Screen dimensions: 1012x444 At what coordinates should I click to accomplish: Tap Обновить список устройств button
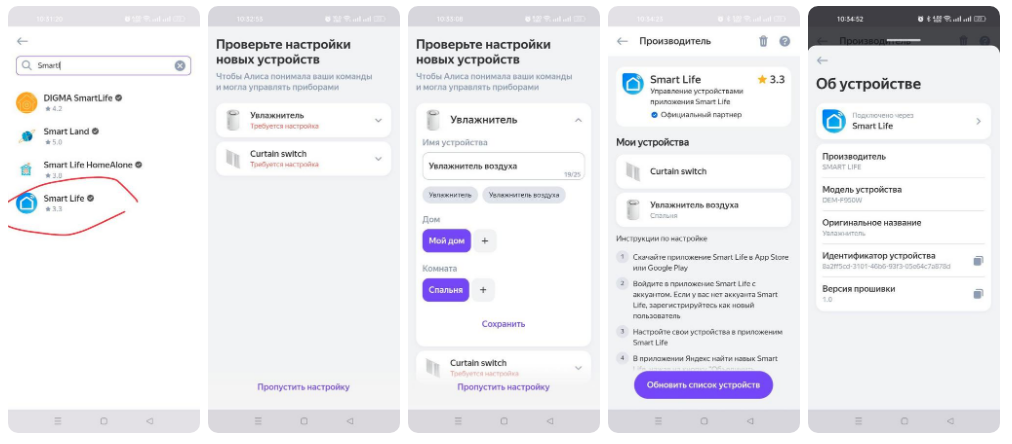(x=703, y=385)
